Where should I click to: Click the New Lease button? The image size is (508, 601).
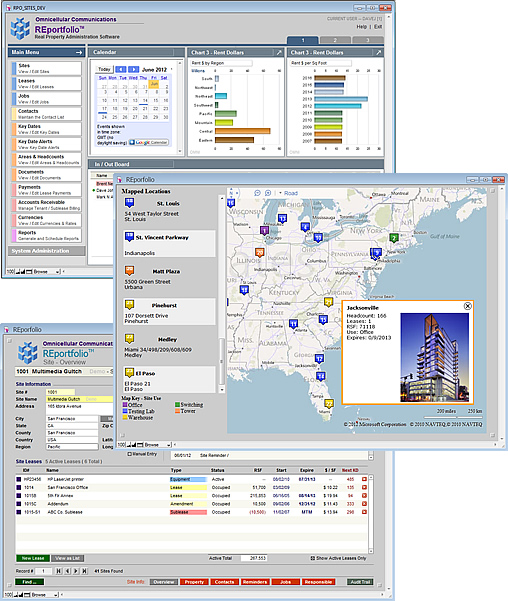(33, 558)
